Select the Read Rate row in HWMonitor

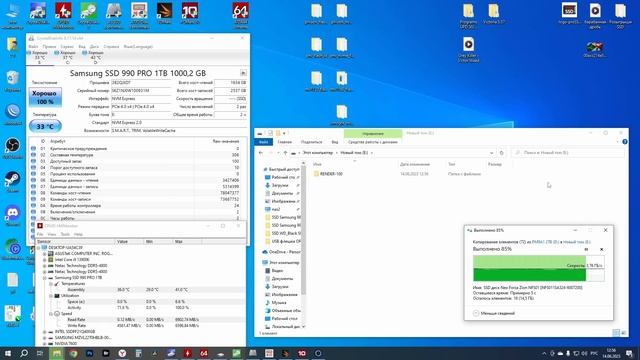[141, 320]
